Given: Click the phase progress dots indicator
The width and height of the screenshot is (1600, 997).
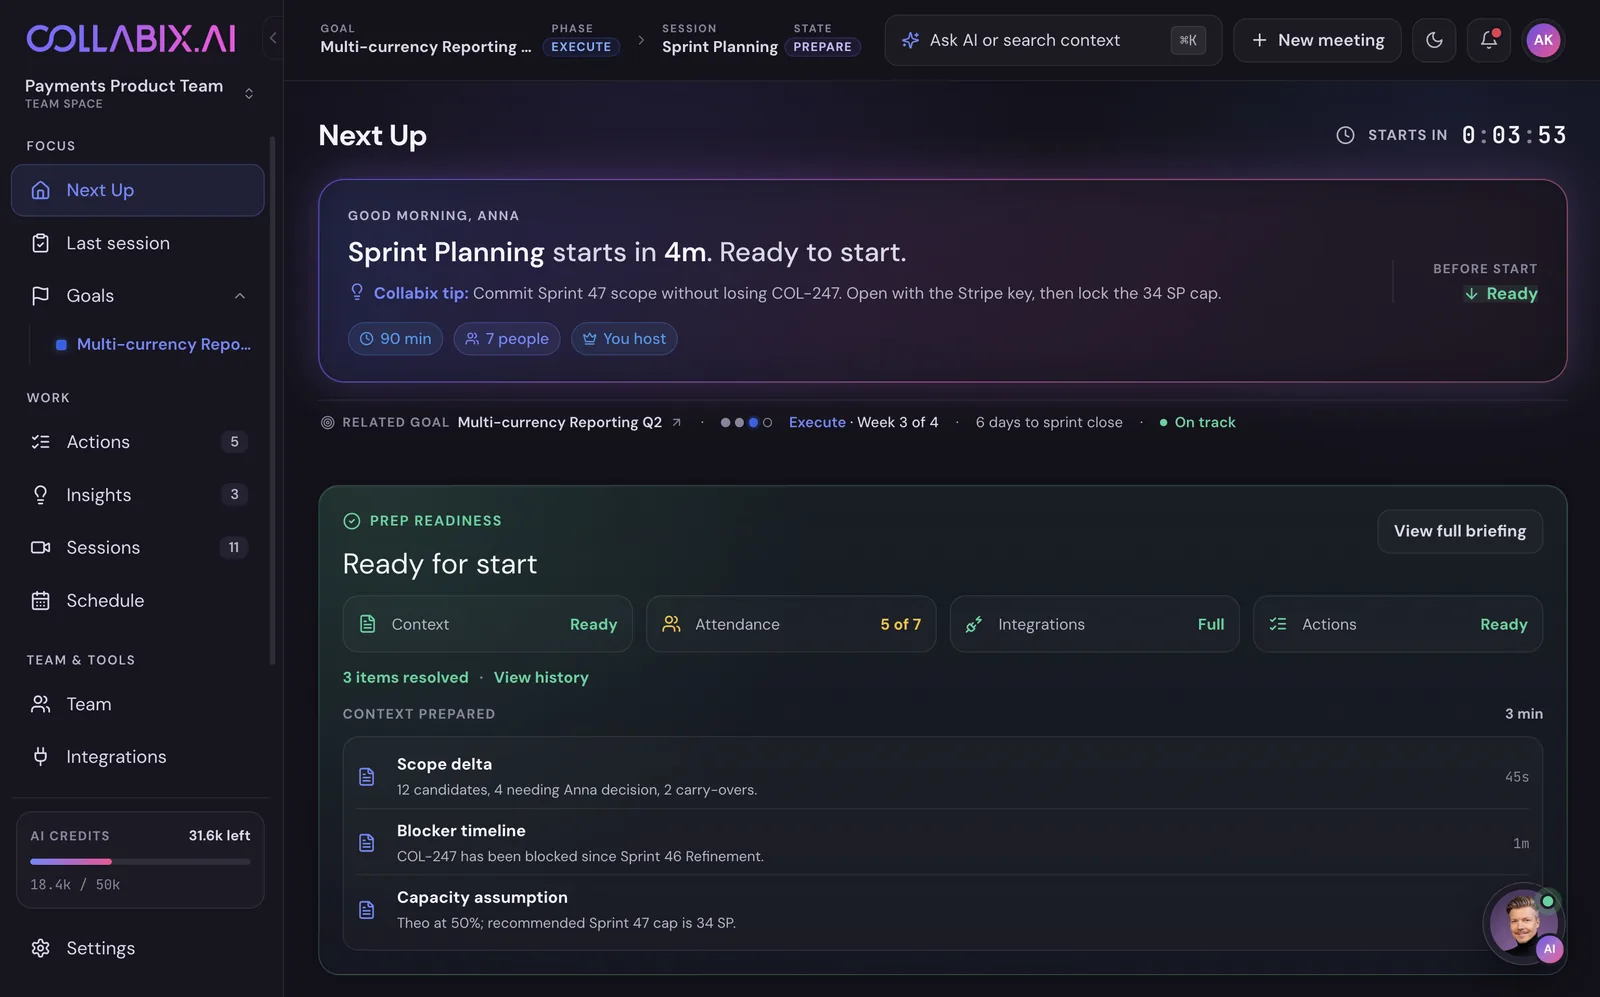Looking at the screenshot, I should pos(746,423).
